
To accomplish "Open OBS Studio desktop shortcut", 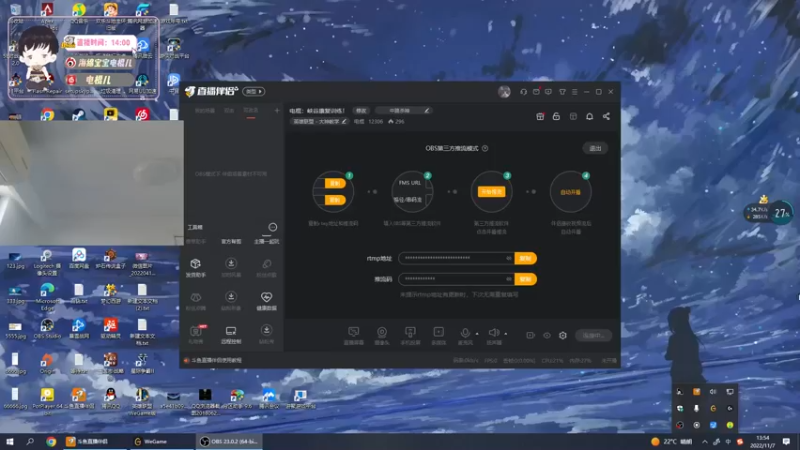I will point(47,329).
